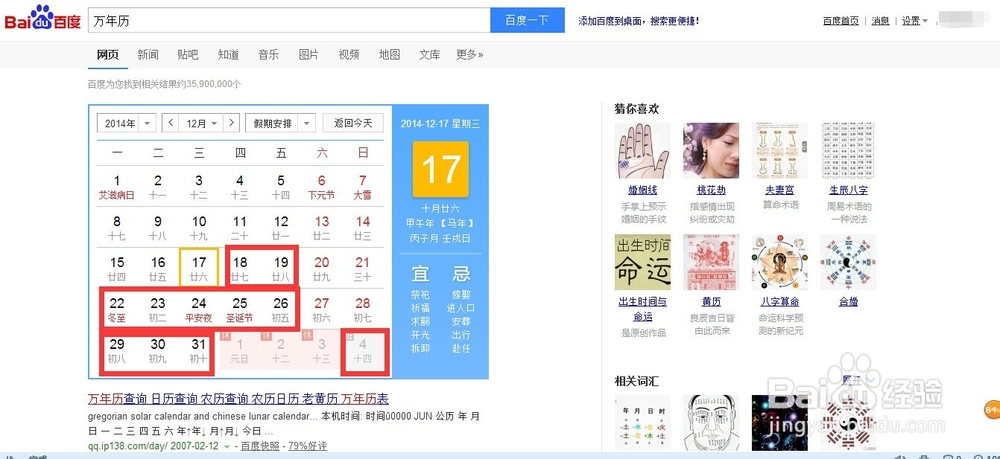Select December 7 大雪
This screenshot has width=1000, height=459.
362,187
